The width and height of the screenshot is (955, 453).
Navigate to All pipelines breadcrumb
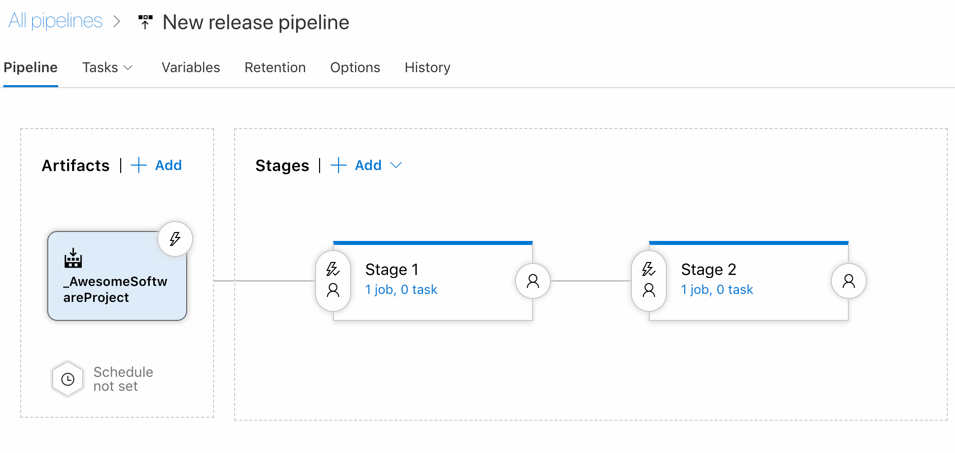[x=55, y=21]
